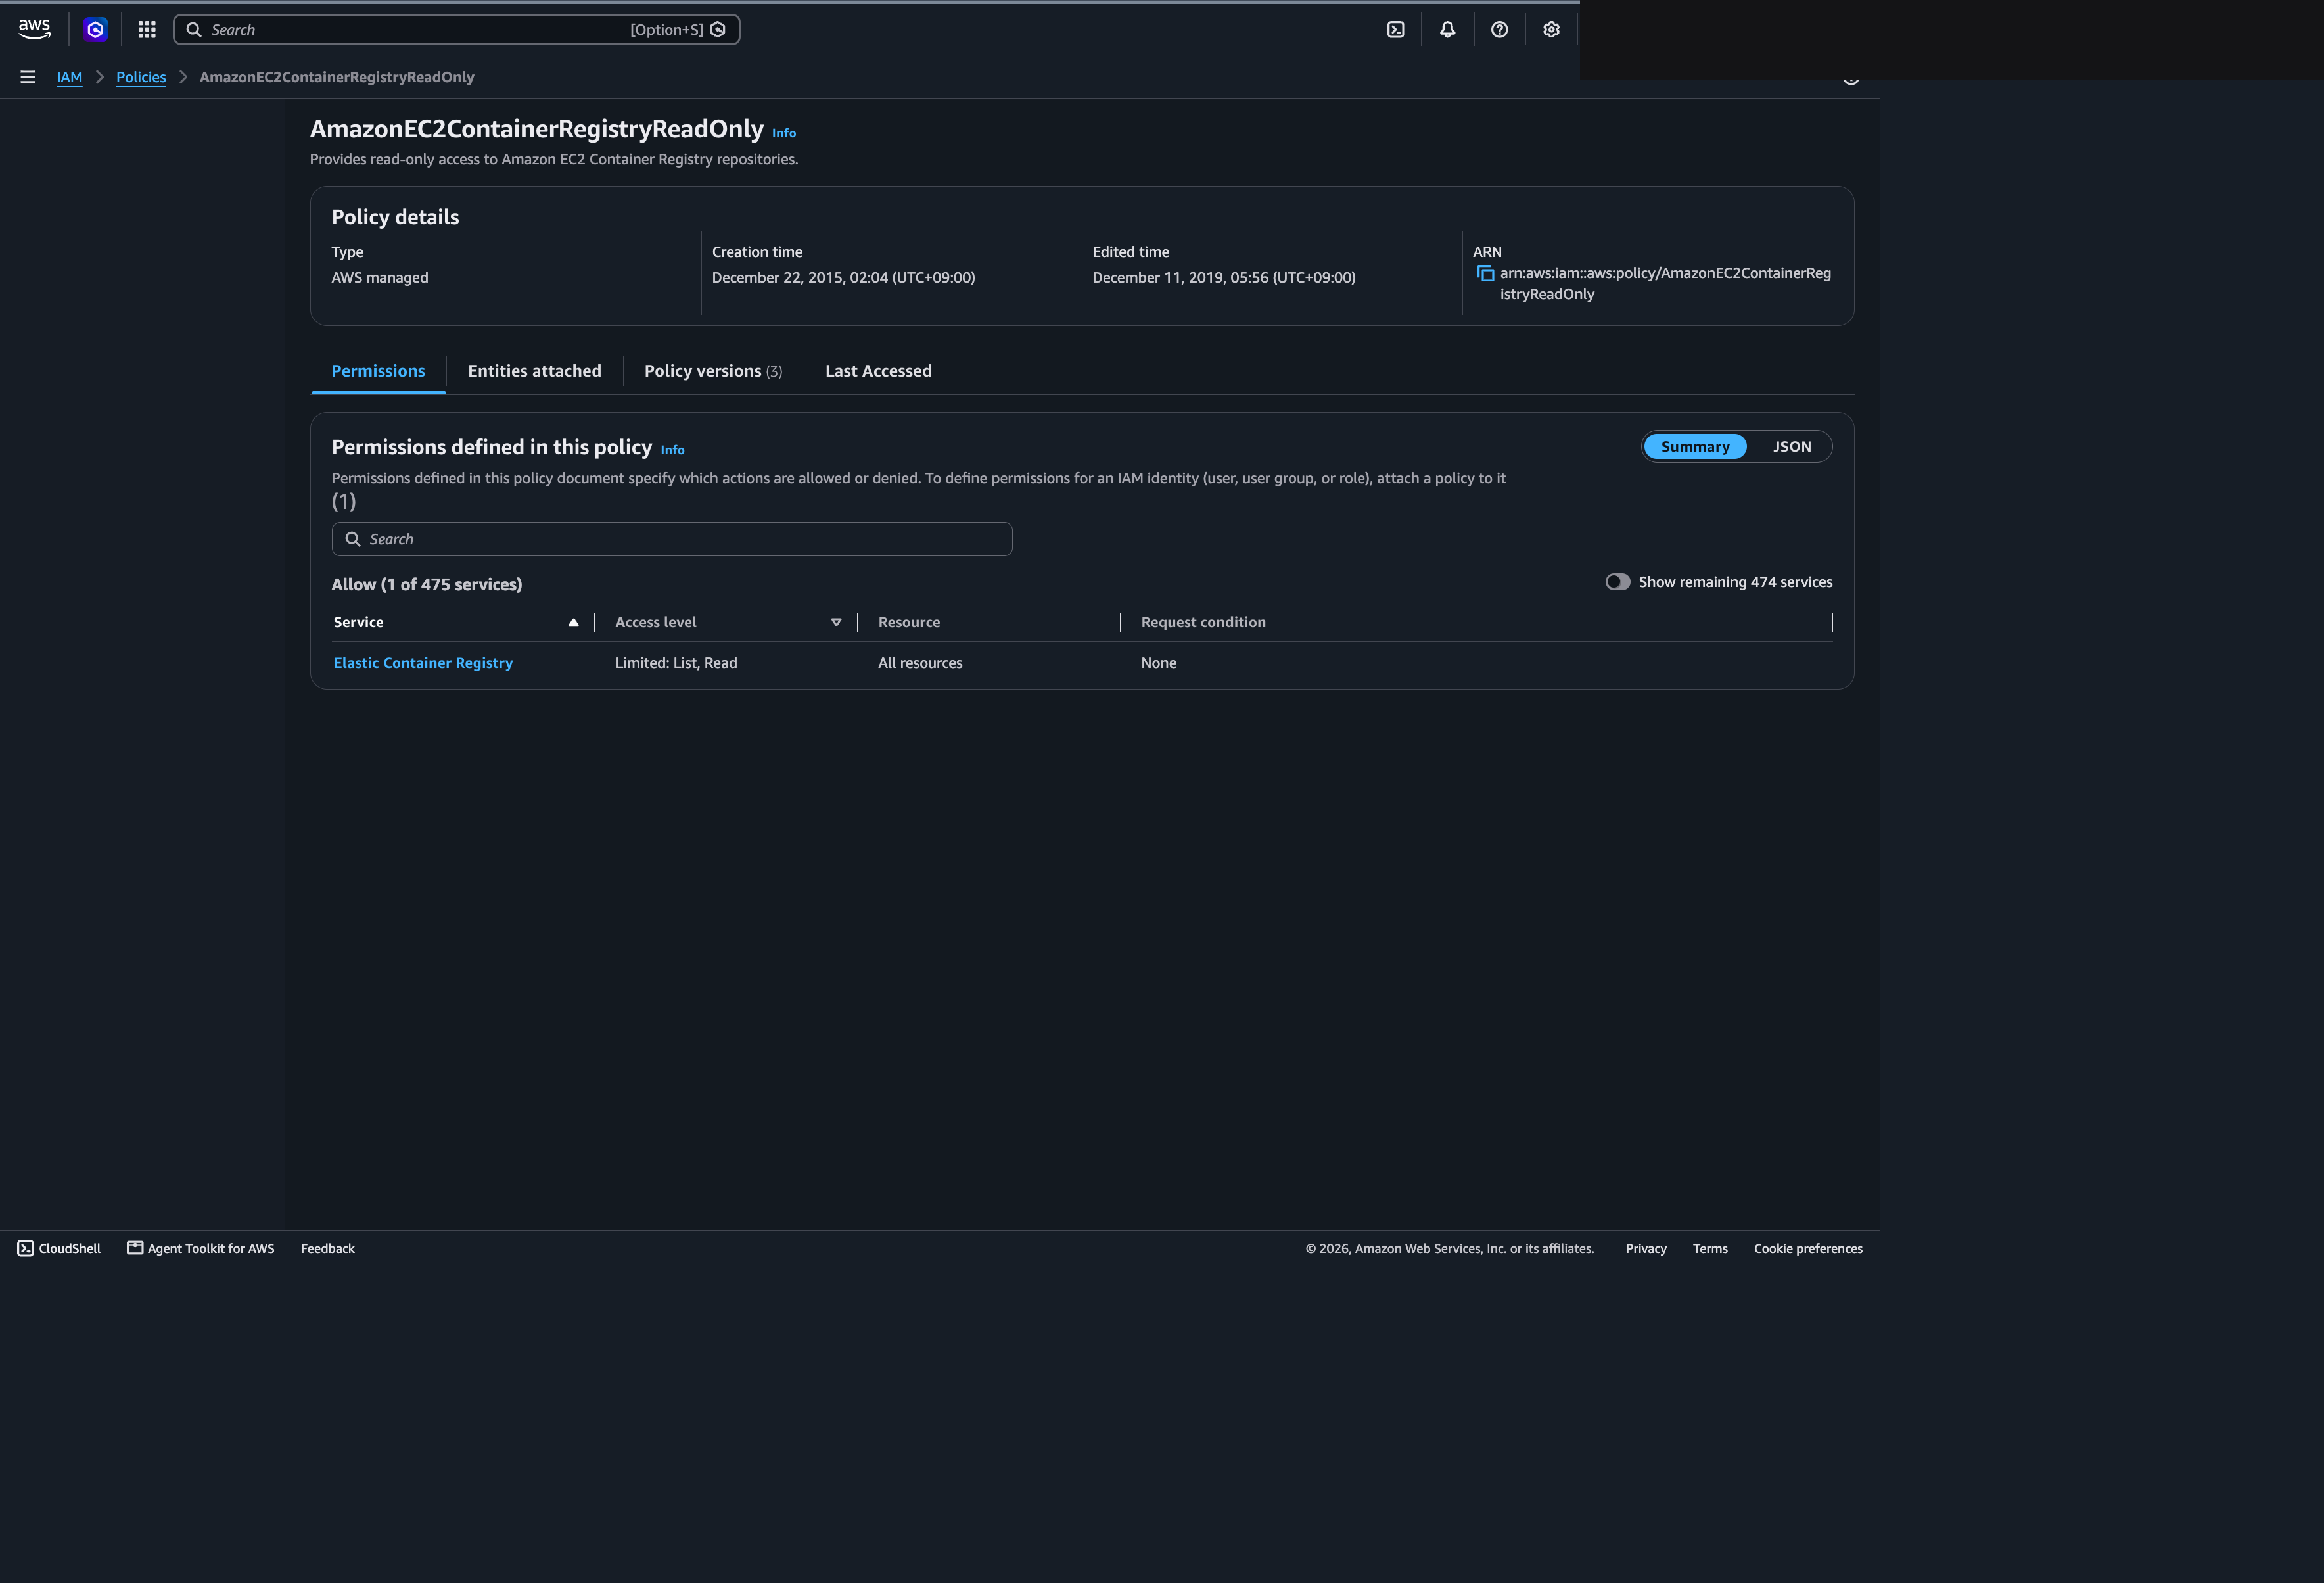Copy the policy ARN with the copy icon
This screenshot has height=1583, width=2324.
tap(1485, 274)
